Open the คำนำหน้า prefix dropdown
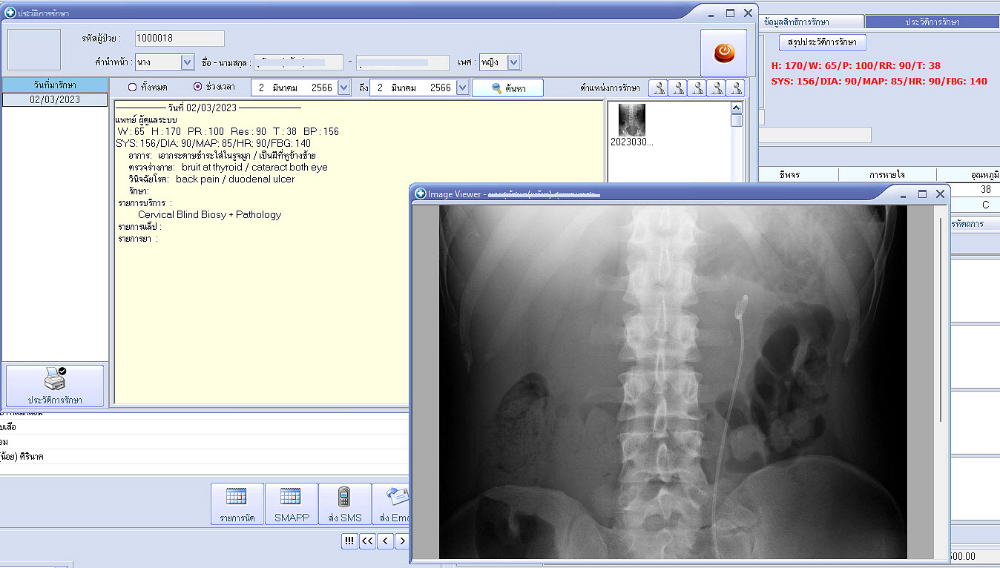Viewport: 1000px width, 568px height. pyautogui.click(x=188, y=62)
